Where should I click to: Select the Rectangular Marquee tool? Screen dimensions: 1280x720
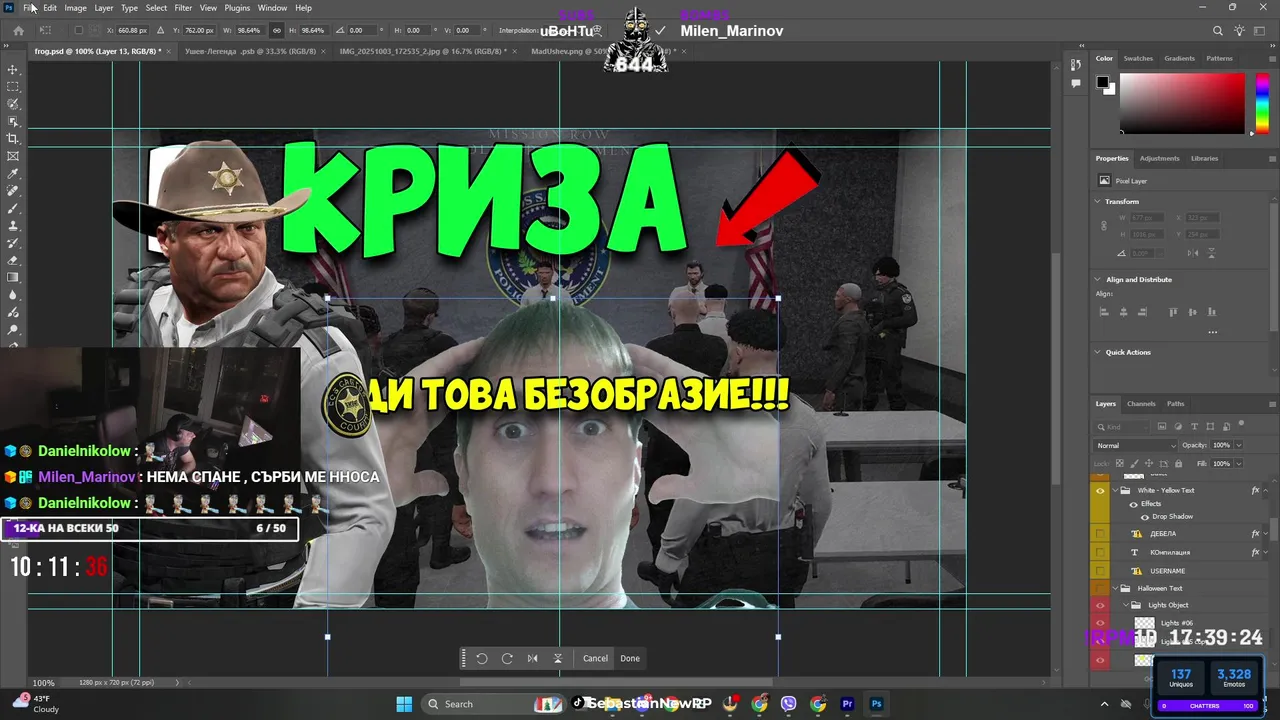click(13, 87)
